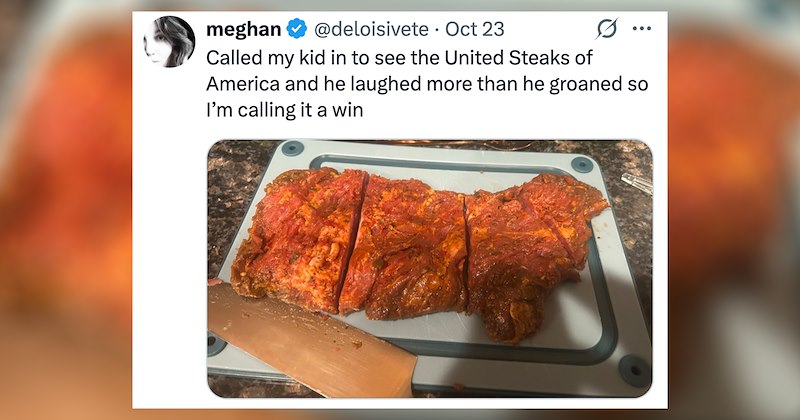Open the three-dot more options menu

[x=641, y=29]
